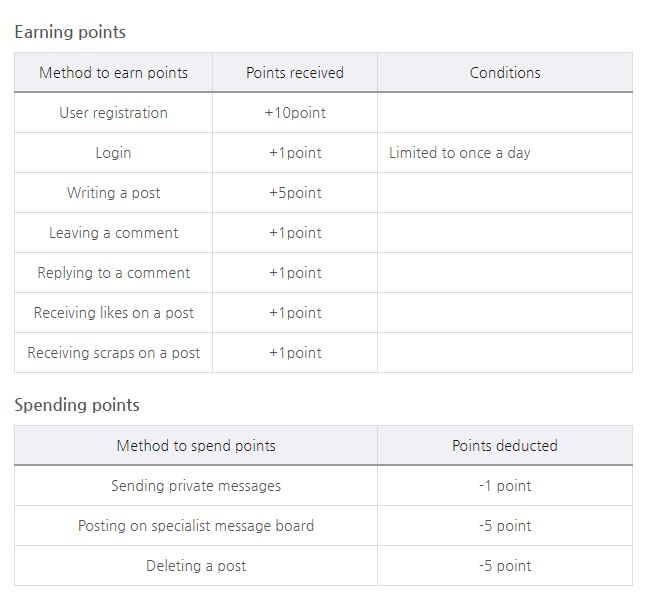Click the Points deducted column header
Viewport: 648px width, 603px height.
tap(505, 446)
